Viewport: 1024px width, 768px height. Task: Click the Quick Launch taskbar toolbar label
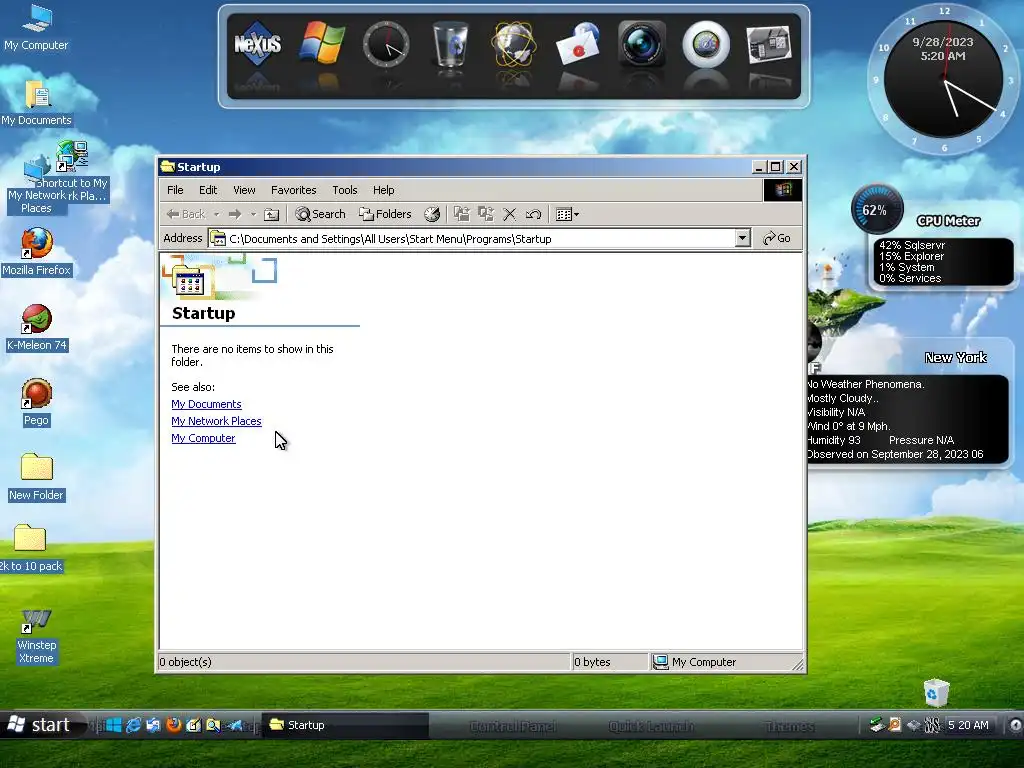pos(651,726)
